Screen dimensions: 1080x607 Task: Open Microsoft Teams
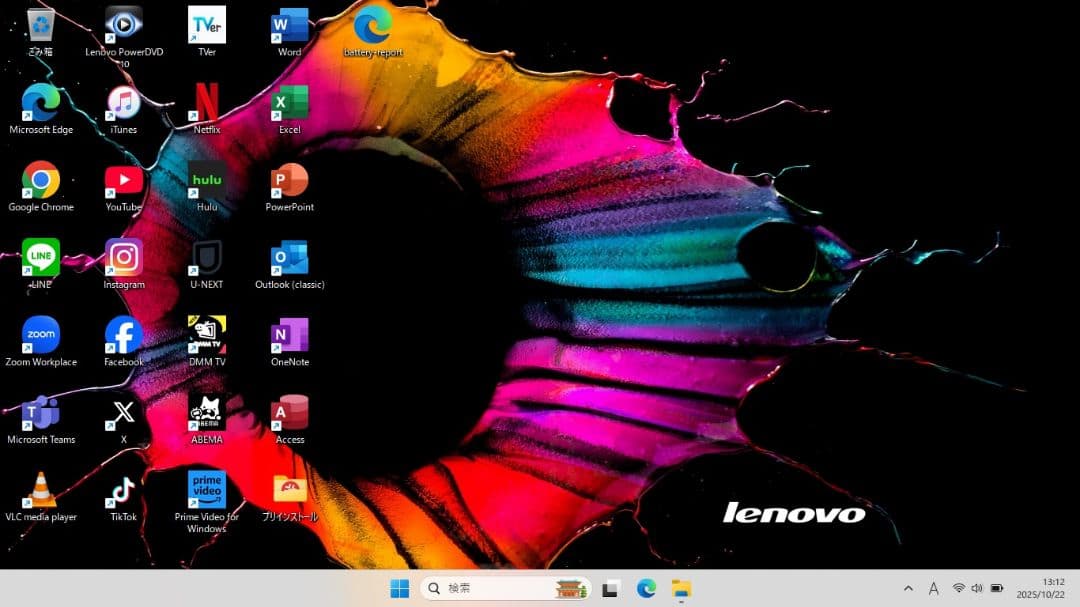point(41,410)
